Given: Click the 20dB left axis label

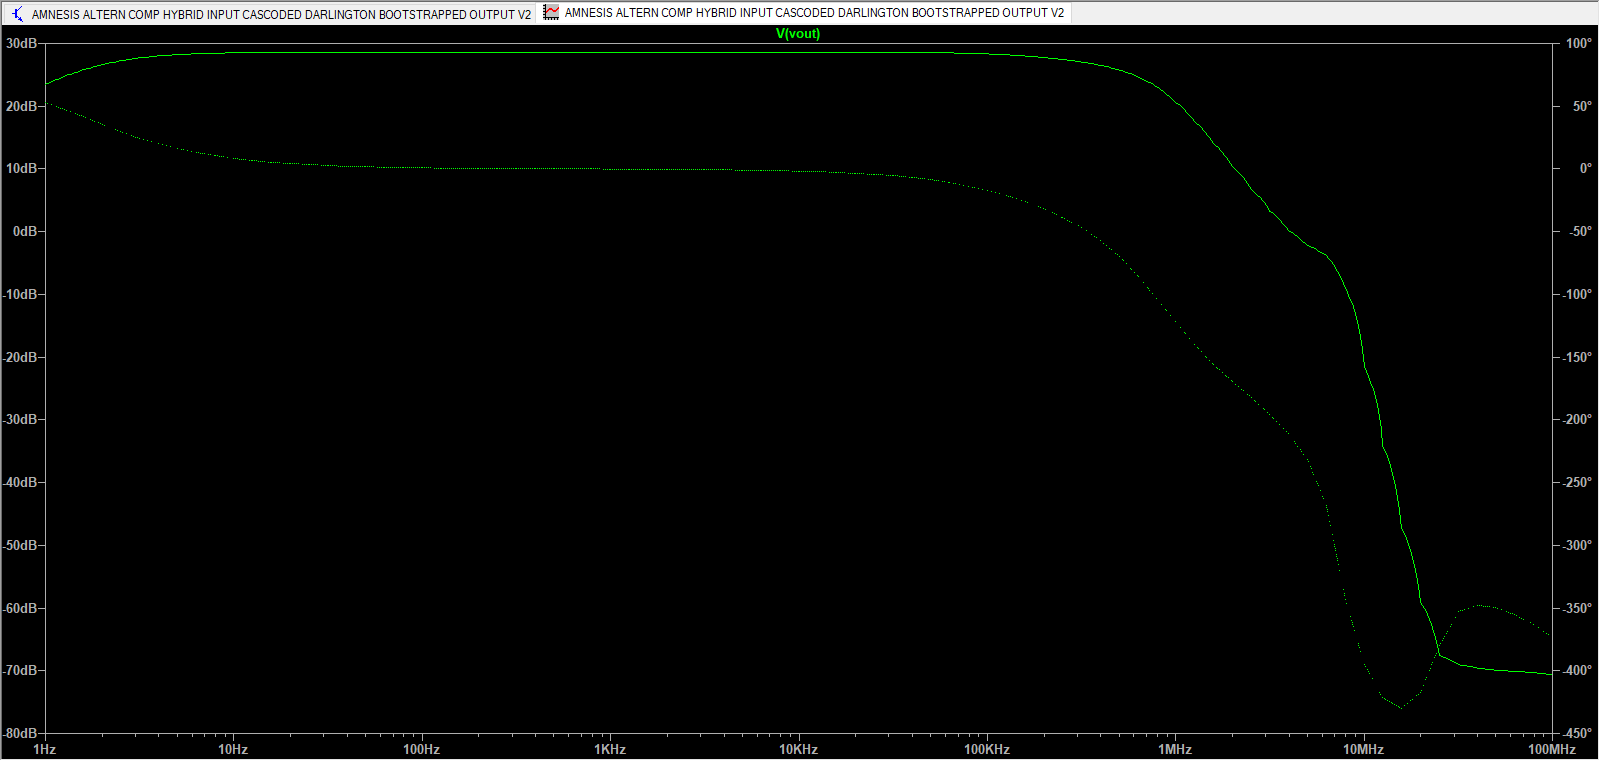Looking at the screenshot, I should pos(21,106).
